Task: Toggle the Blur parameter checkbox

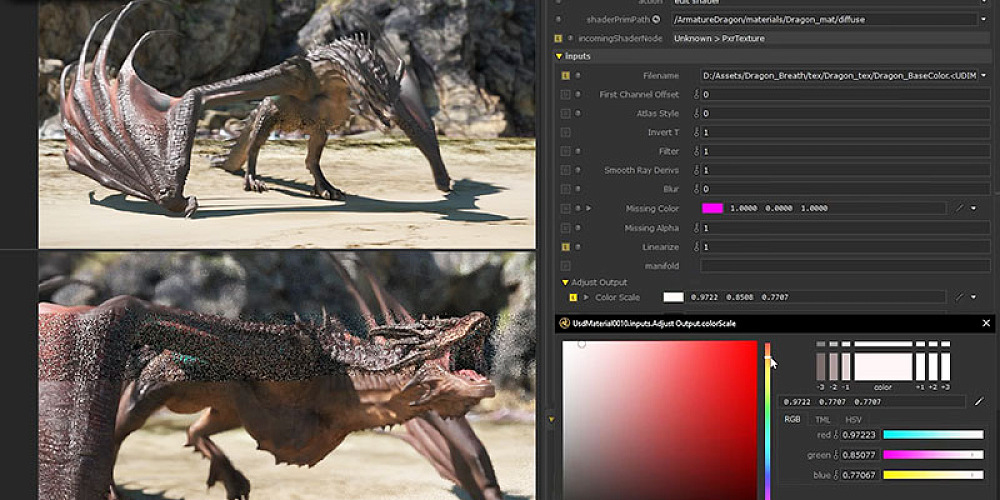Action: [x=566, y=189]
